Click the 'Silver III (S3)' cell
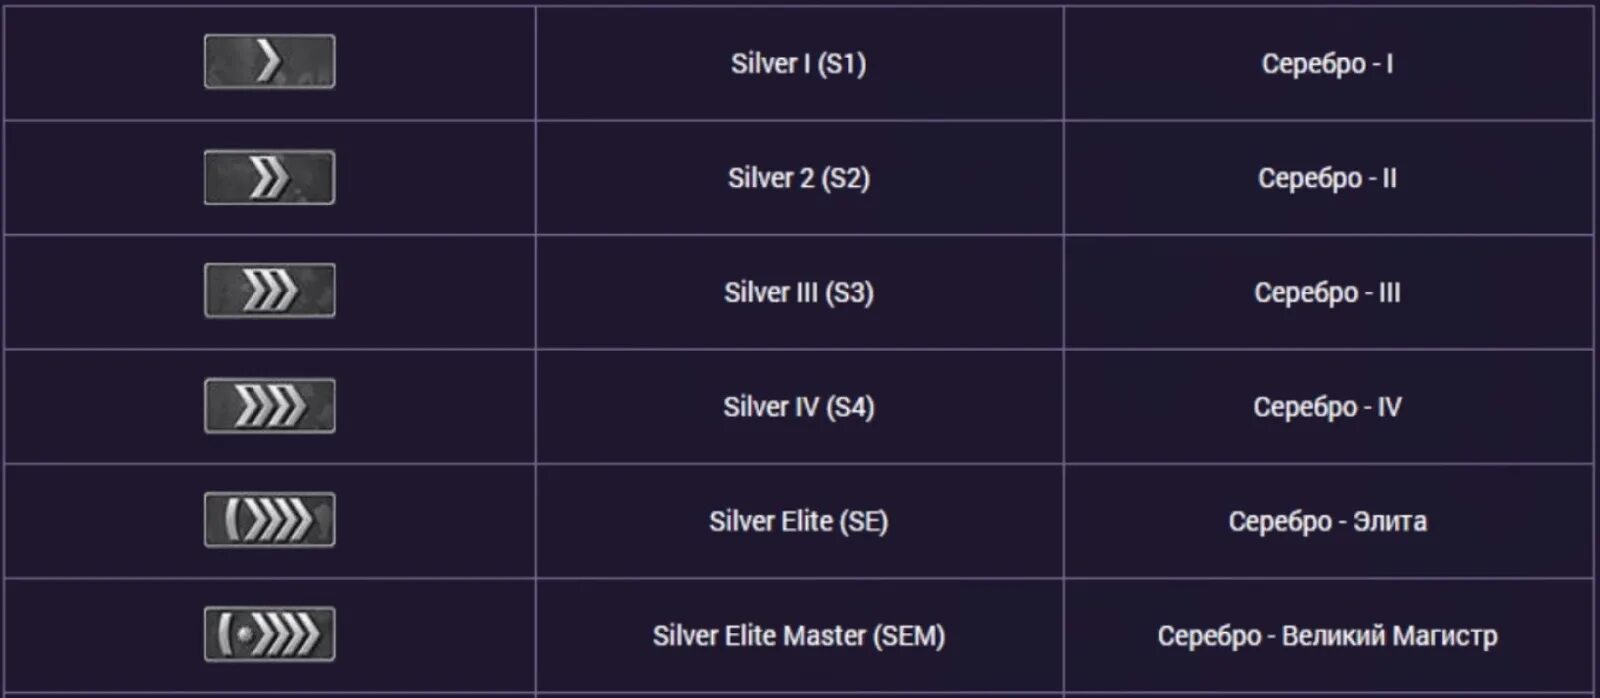 point(798,293)
